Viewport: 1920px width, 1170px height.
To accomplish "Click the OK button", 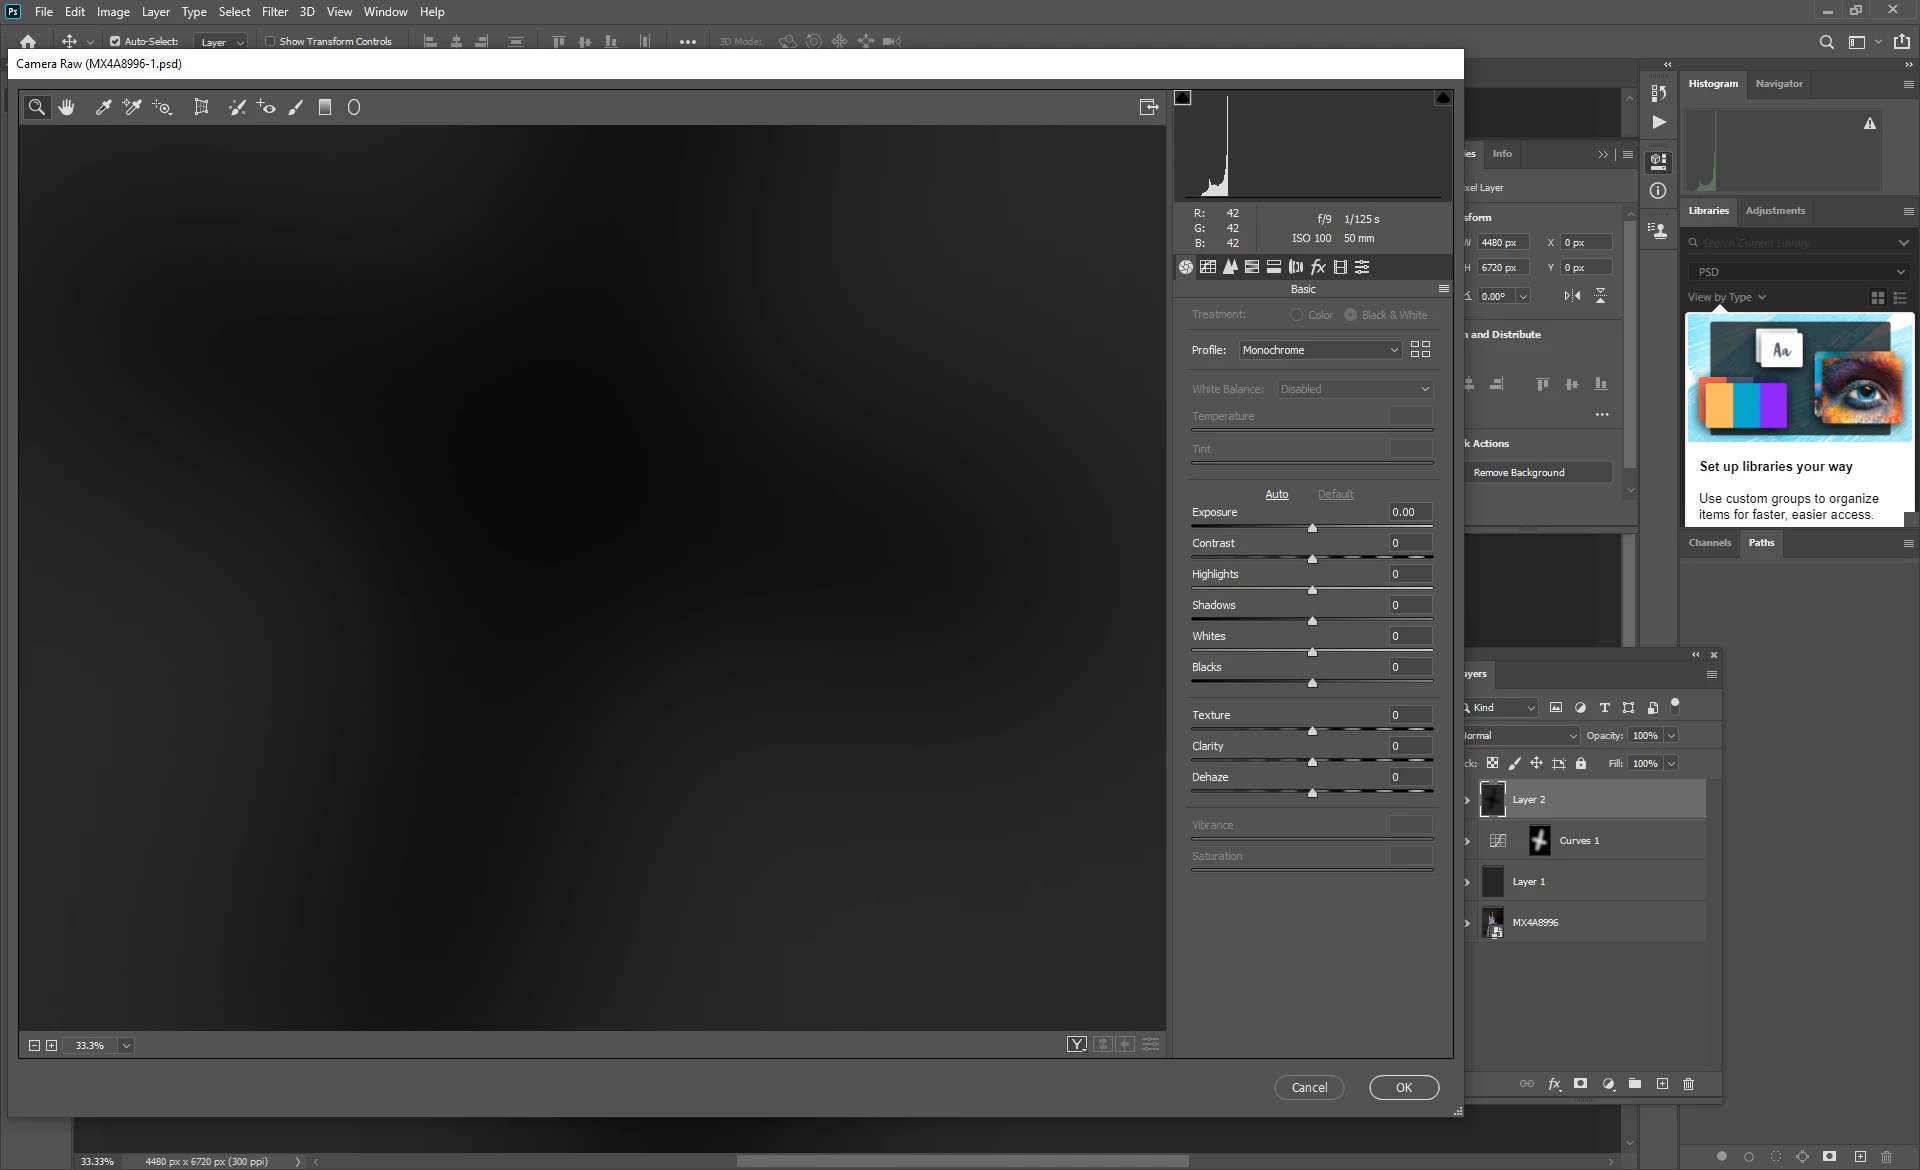I will click(x=1403, y=1087).
